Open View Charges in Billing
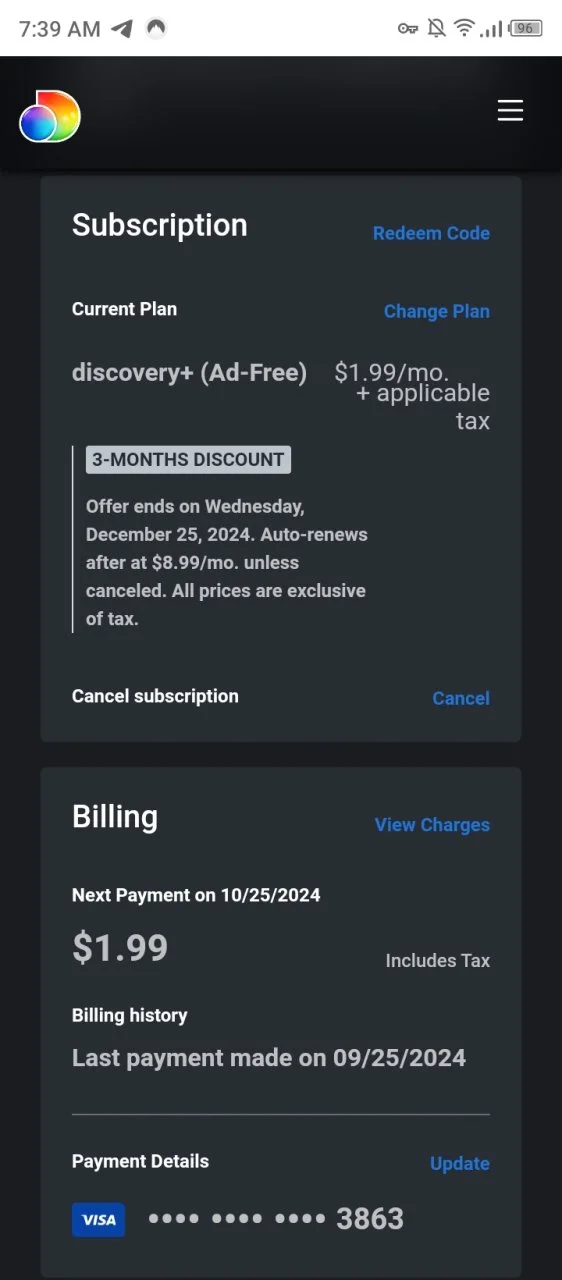Viewport: 562px width, 1280px height. [432, 825]
